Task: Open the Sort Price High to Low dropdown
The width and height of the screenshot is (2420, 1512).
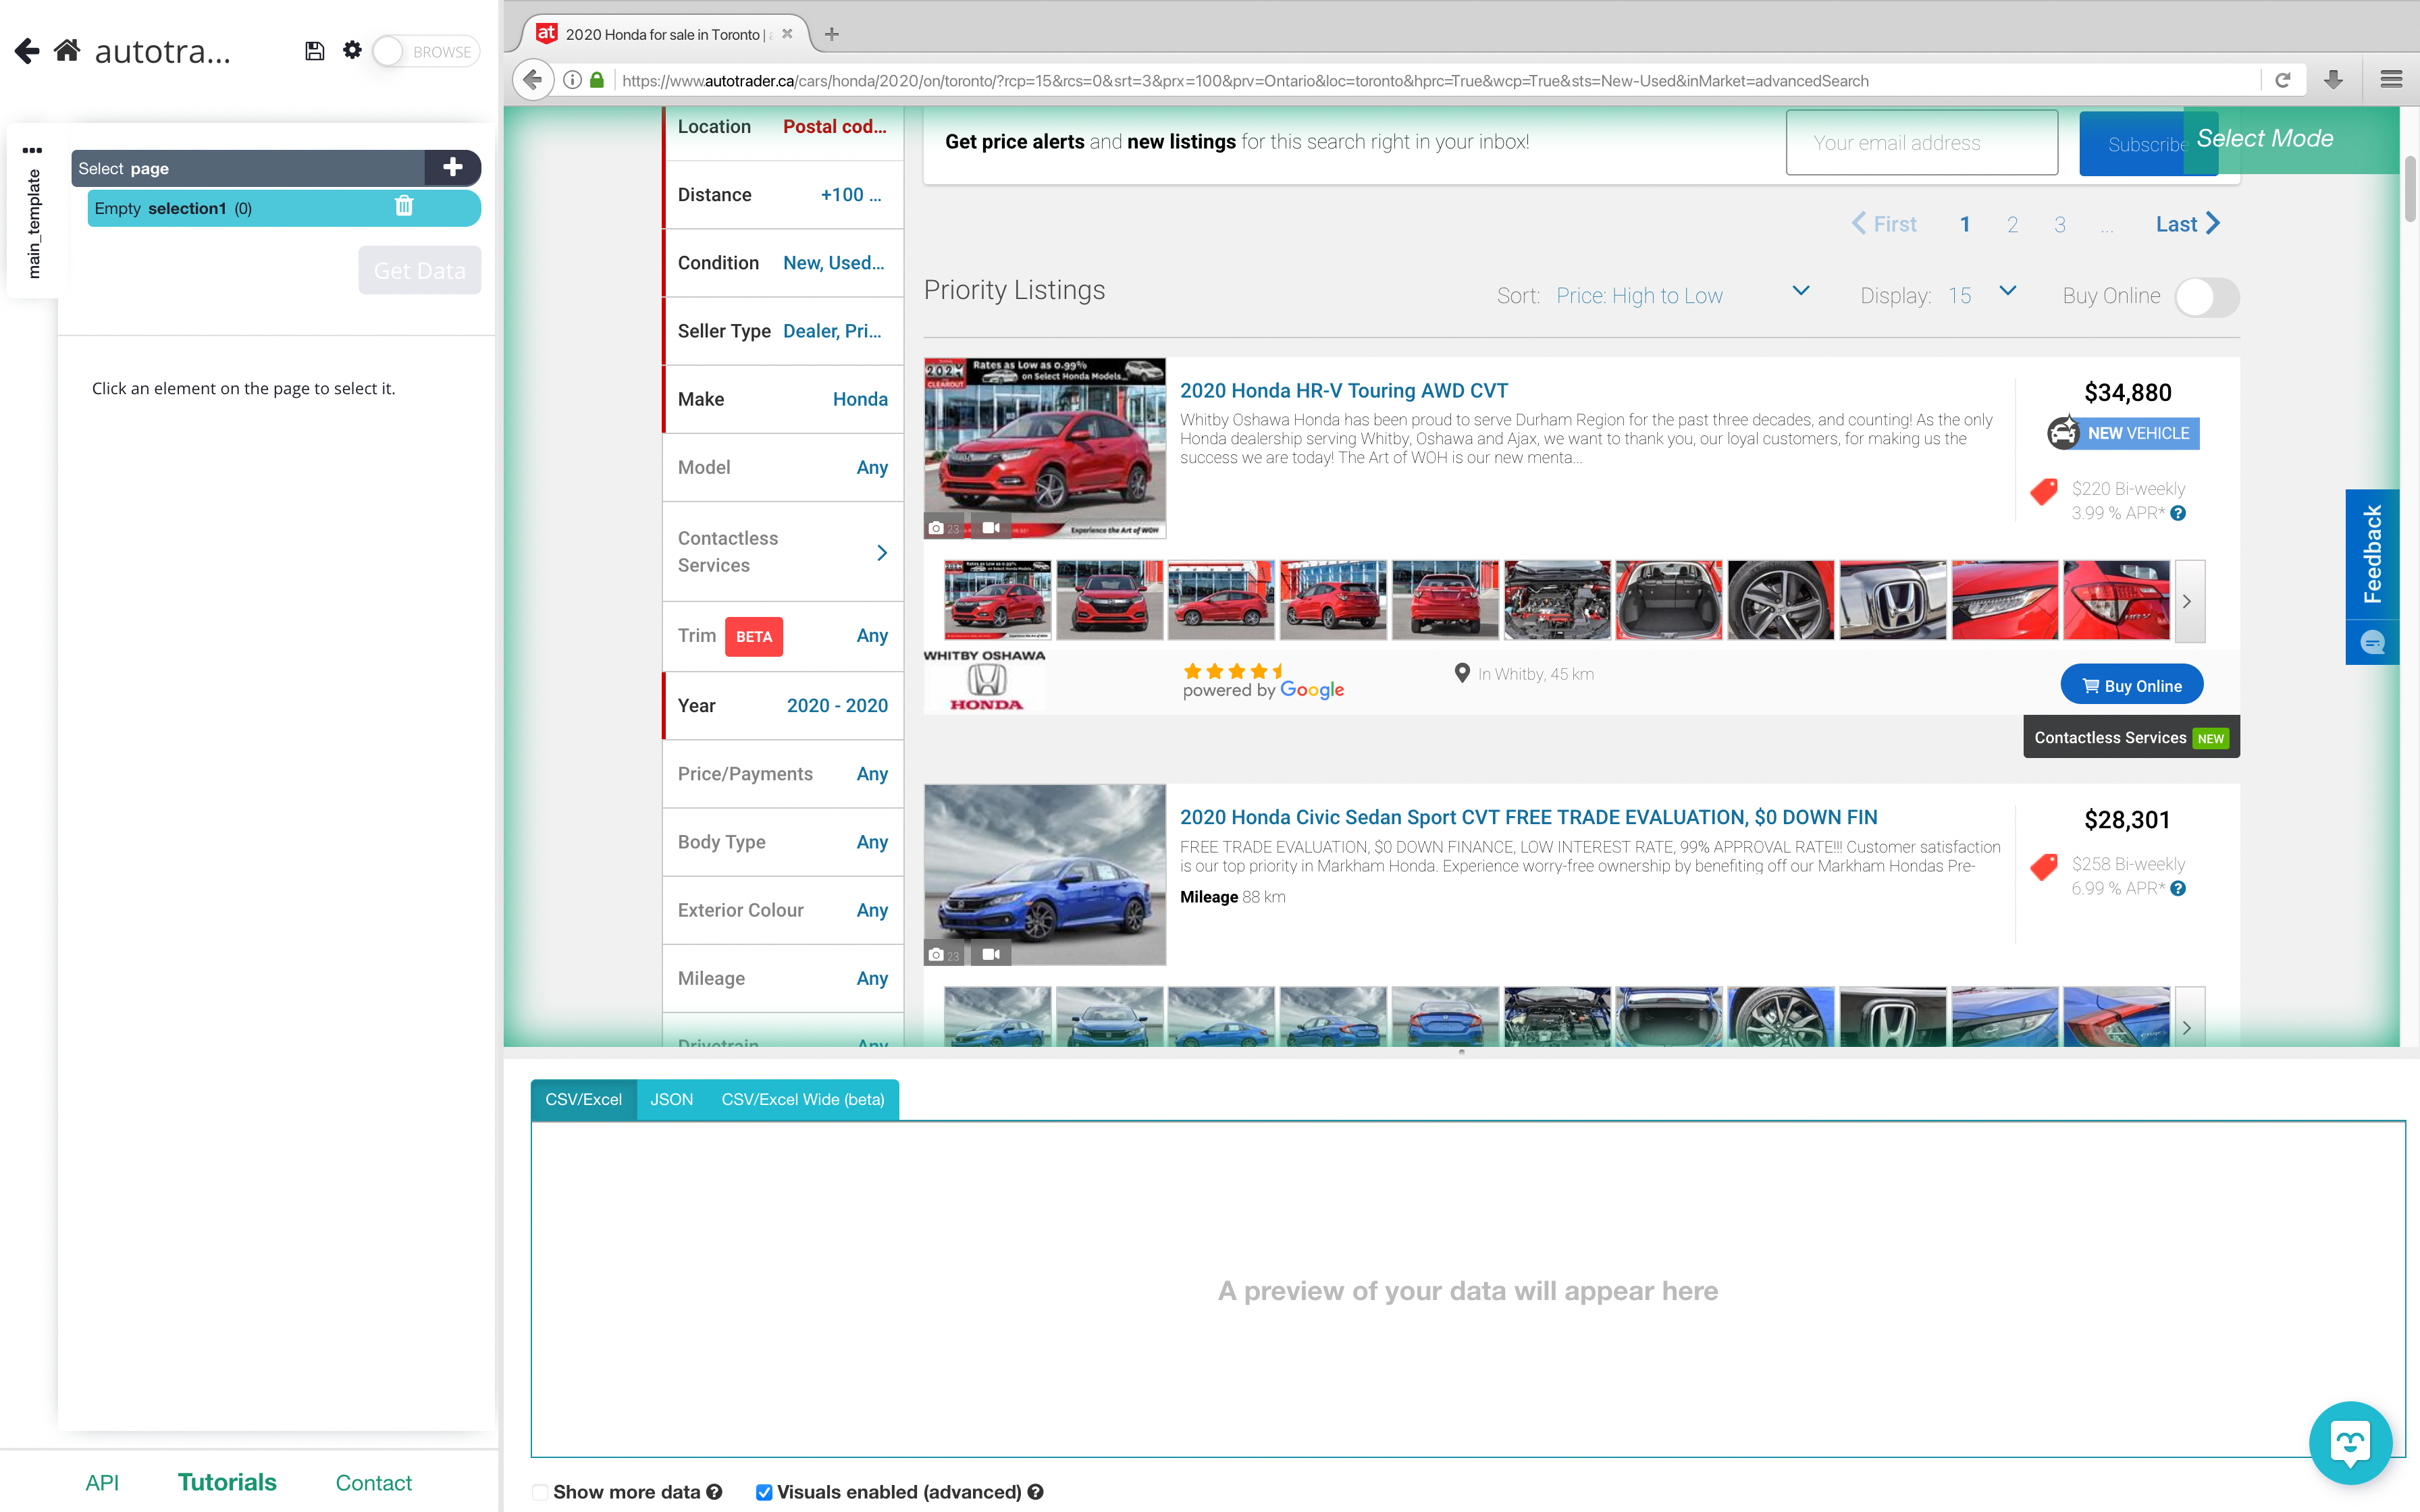Action: tap(1683, 295)
